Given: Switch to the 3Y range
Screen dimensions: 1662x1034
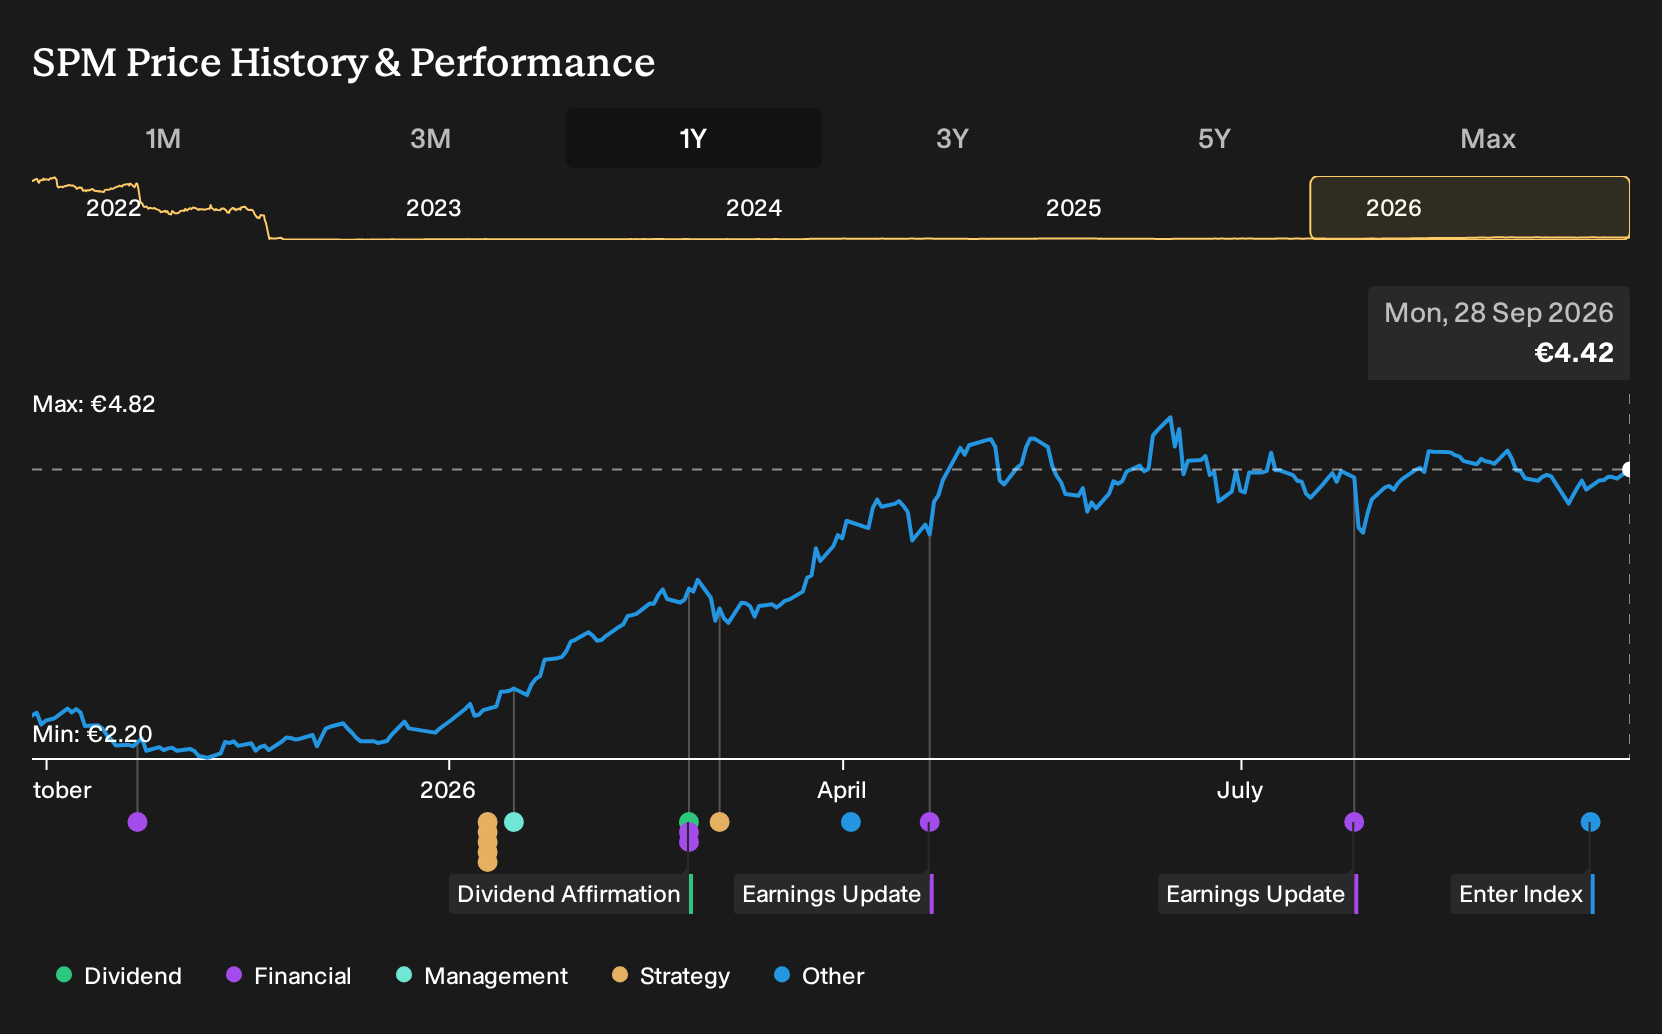Looking at the screenshot, I should point(952,138).
